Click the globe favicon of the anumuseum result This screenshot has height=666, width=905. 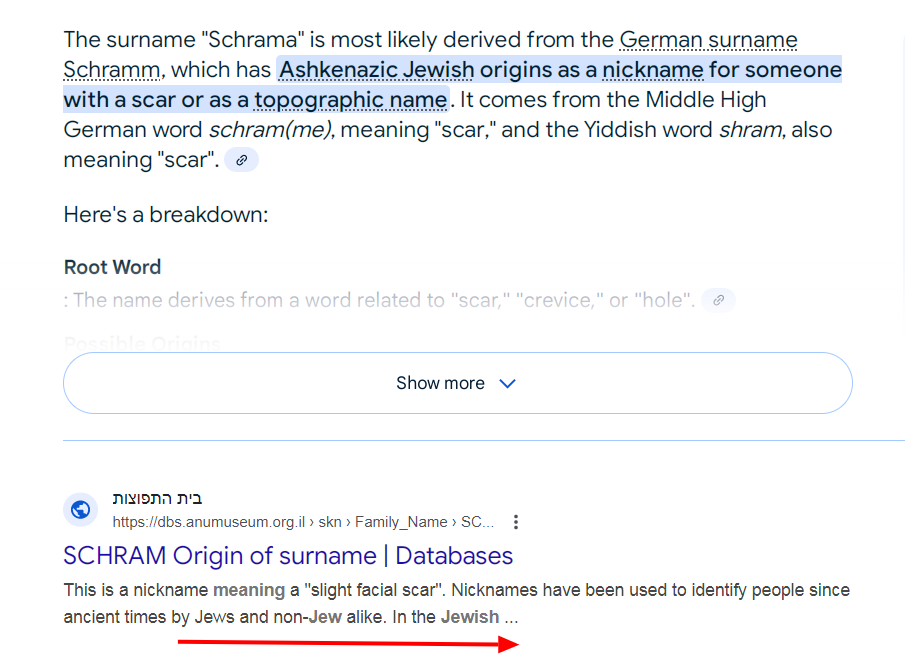[80, 510]
